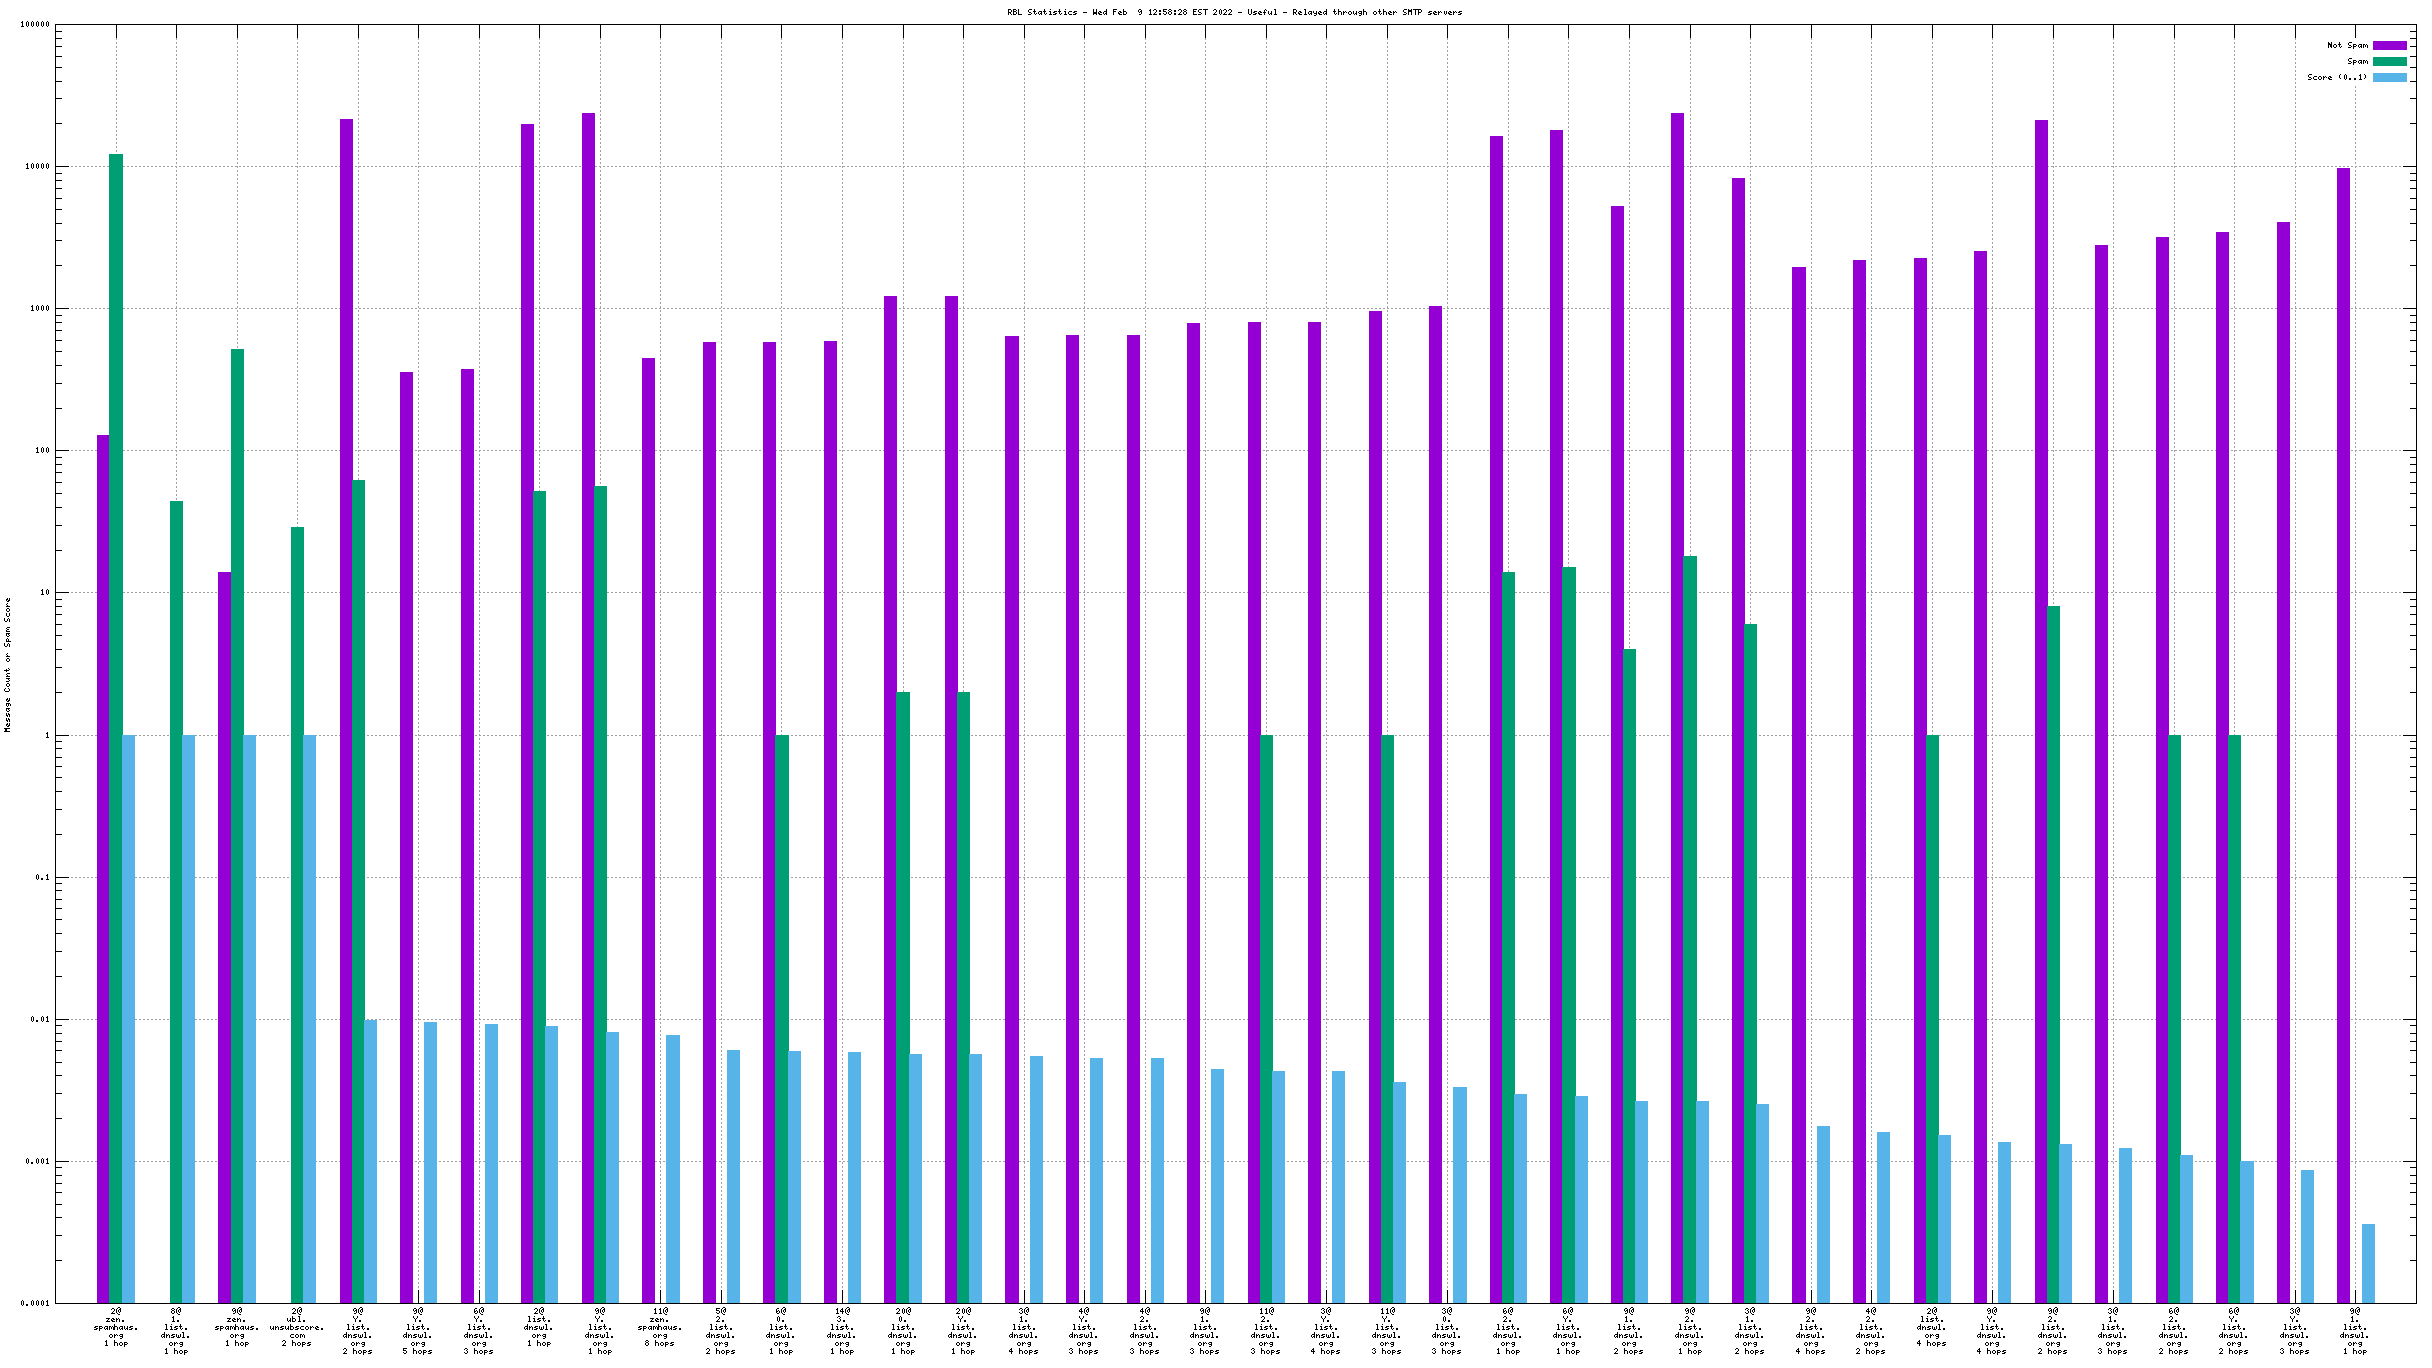
Task: Click the blue Score (0..1) legend swatch
Action: pos(2389,77)
